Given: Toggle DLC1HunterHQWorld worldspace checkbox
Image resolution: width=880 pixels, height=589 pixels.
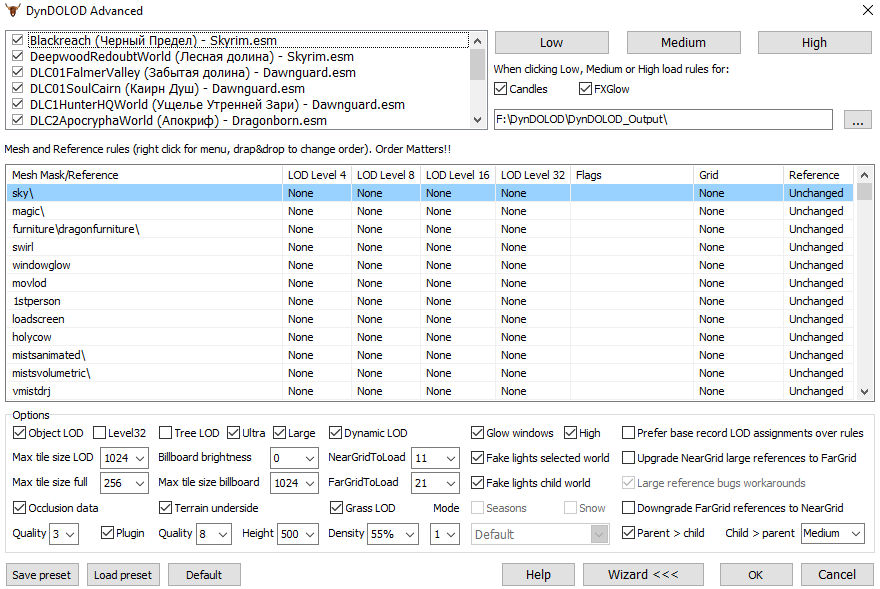Looking at the screenshot, I should [x=17, y=104].
